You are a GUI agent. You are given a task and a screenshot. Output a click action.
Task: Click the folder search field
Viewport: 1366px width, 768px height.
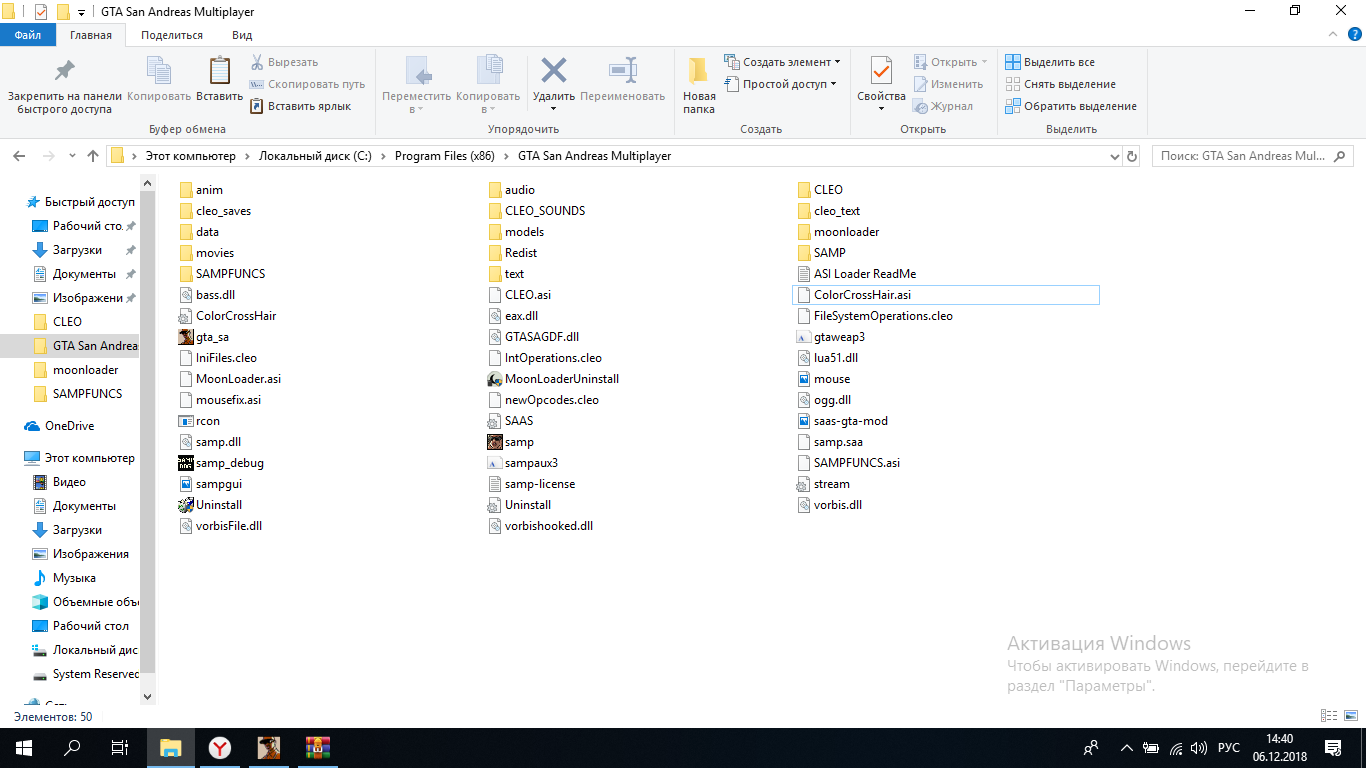pos(1254,156)
